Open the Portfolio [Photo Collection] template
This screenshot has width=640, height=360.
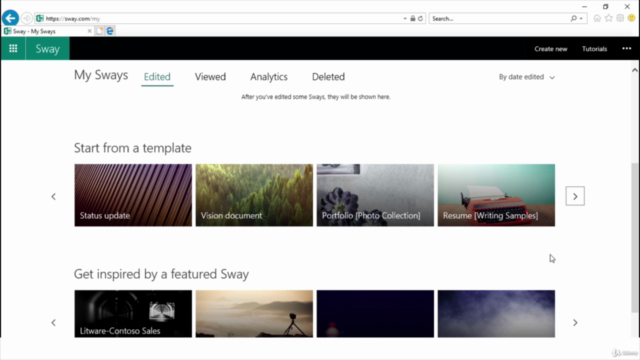(x=375, y=195)
